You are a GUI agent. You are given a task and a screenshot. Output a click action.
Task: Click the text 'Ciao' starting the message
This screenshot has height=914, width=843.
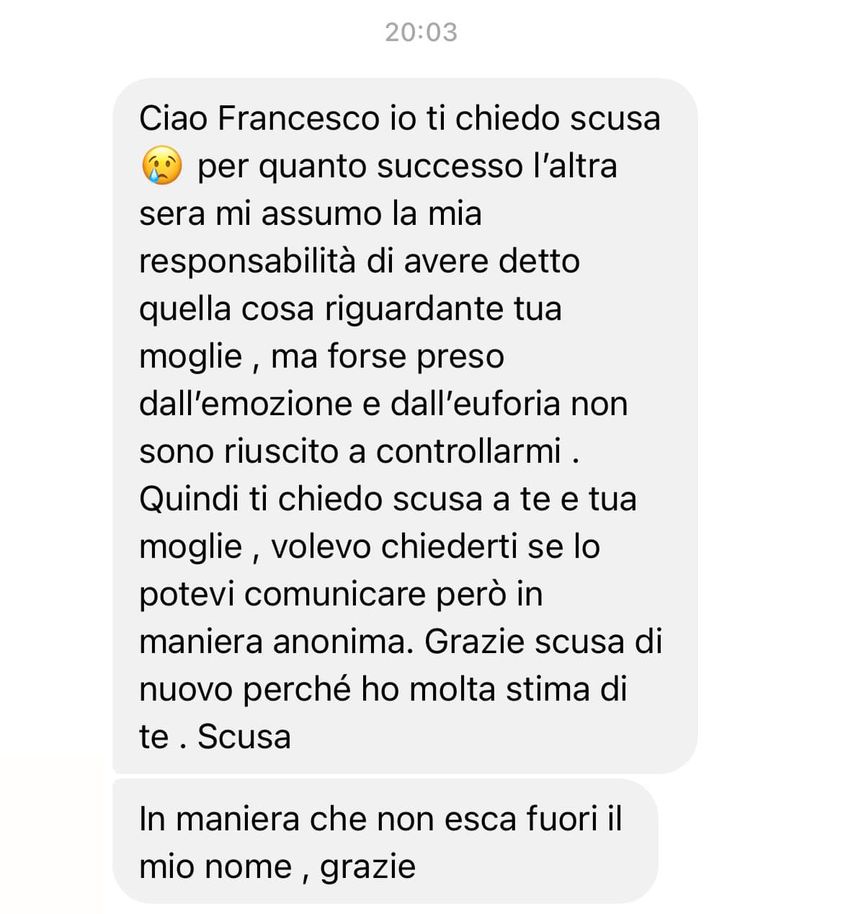coord(174,118)
